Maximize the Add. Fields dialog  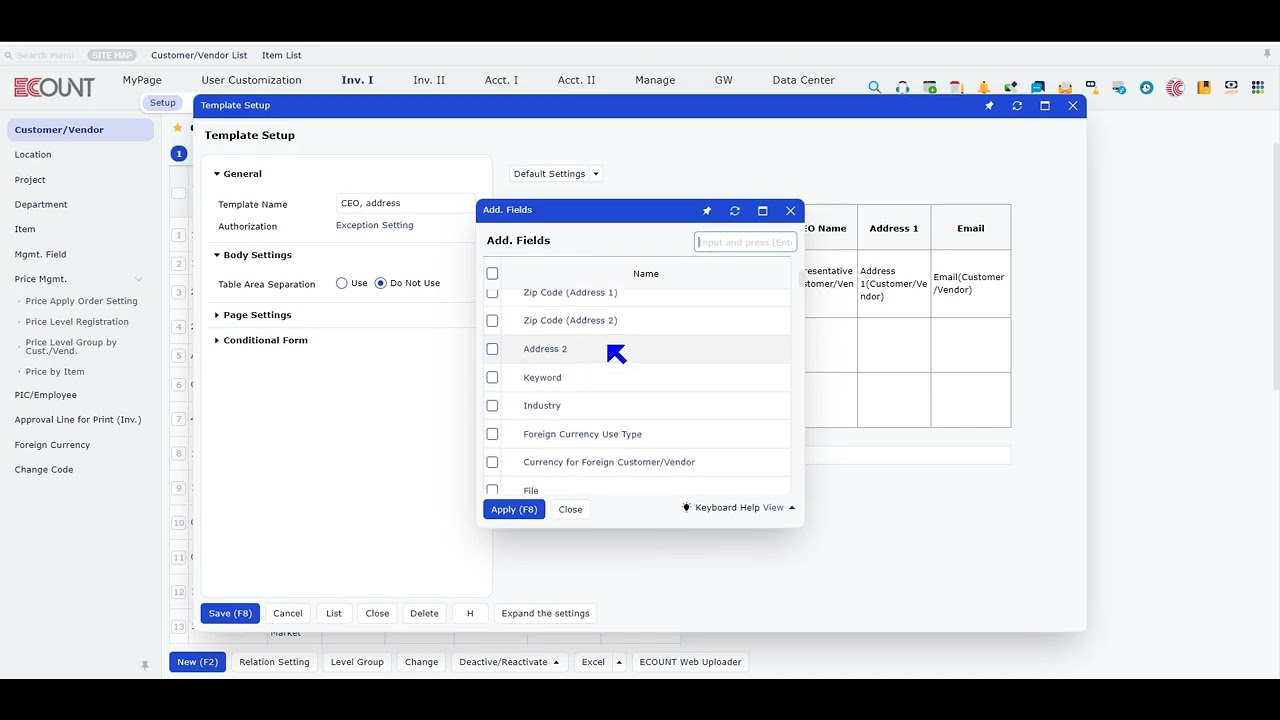[763, 211]
